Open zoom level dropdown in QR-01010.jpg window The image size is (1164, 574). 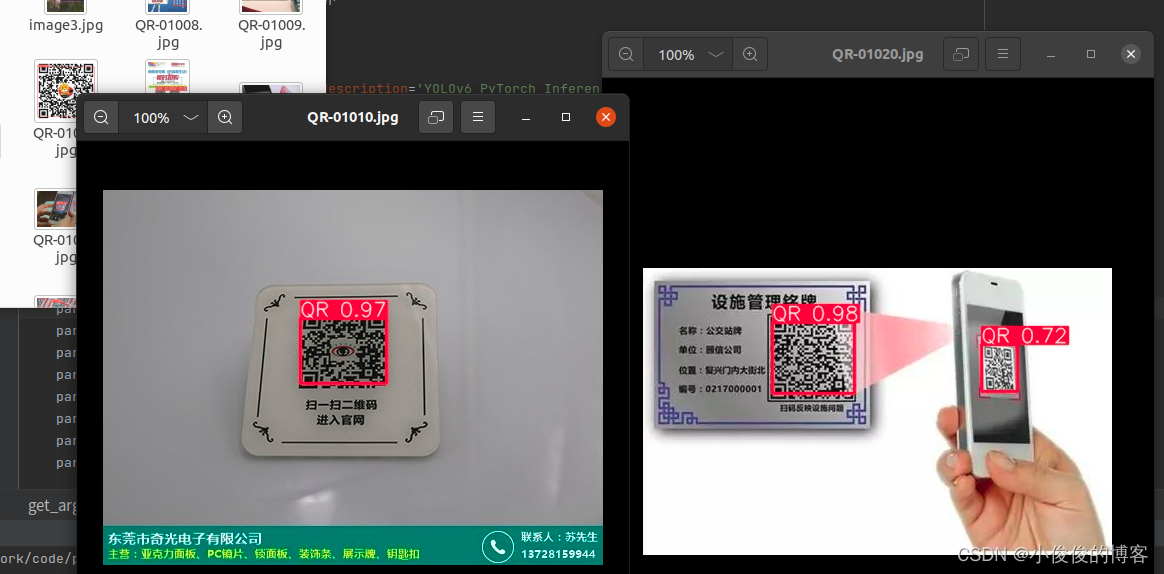tap(191, 117)
